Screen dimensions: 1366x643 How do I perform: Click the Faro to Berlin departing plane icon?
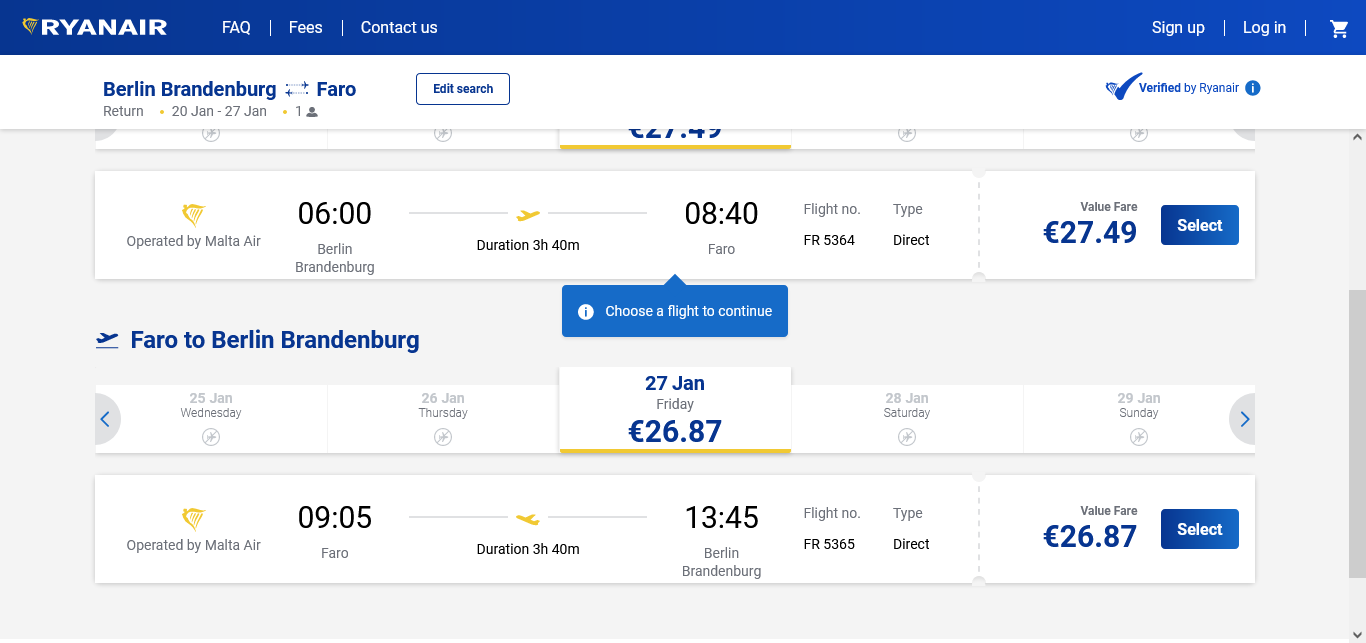click(x=107, y=340)
